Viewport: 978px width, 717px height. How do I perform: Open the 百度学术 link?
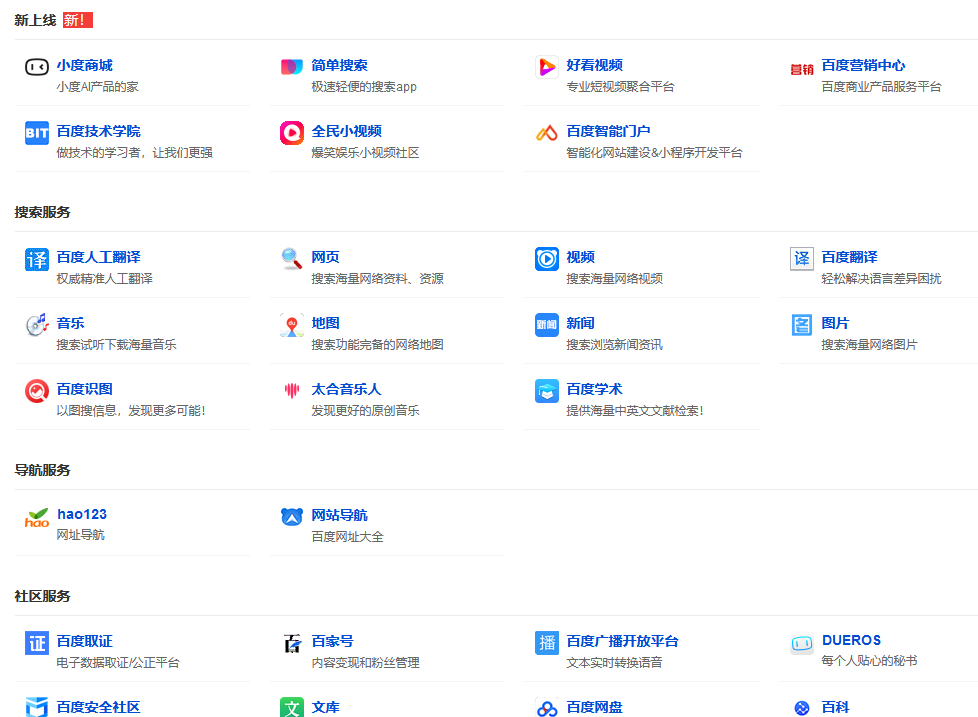pyautogui.click(x=594, y=390)
